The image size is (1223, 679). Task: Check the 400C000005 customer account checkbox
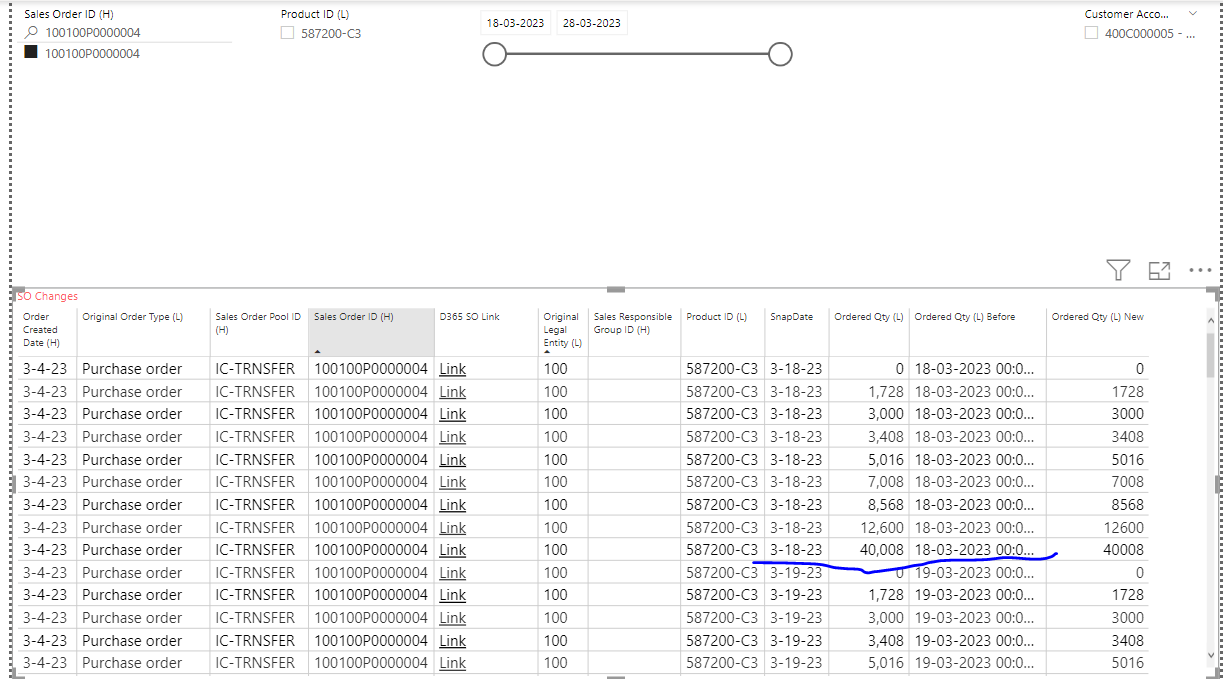tap(1092, 33)
